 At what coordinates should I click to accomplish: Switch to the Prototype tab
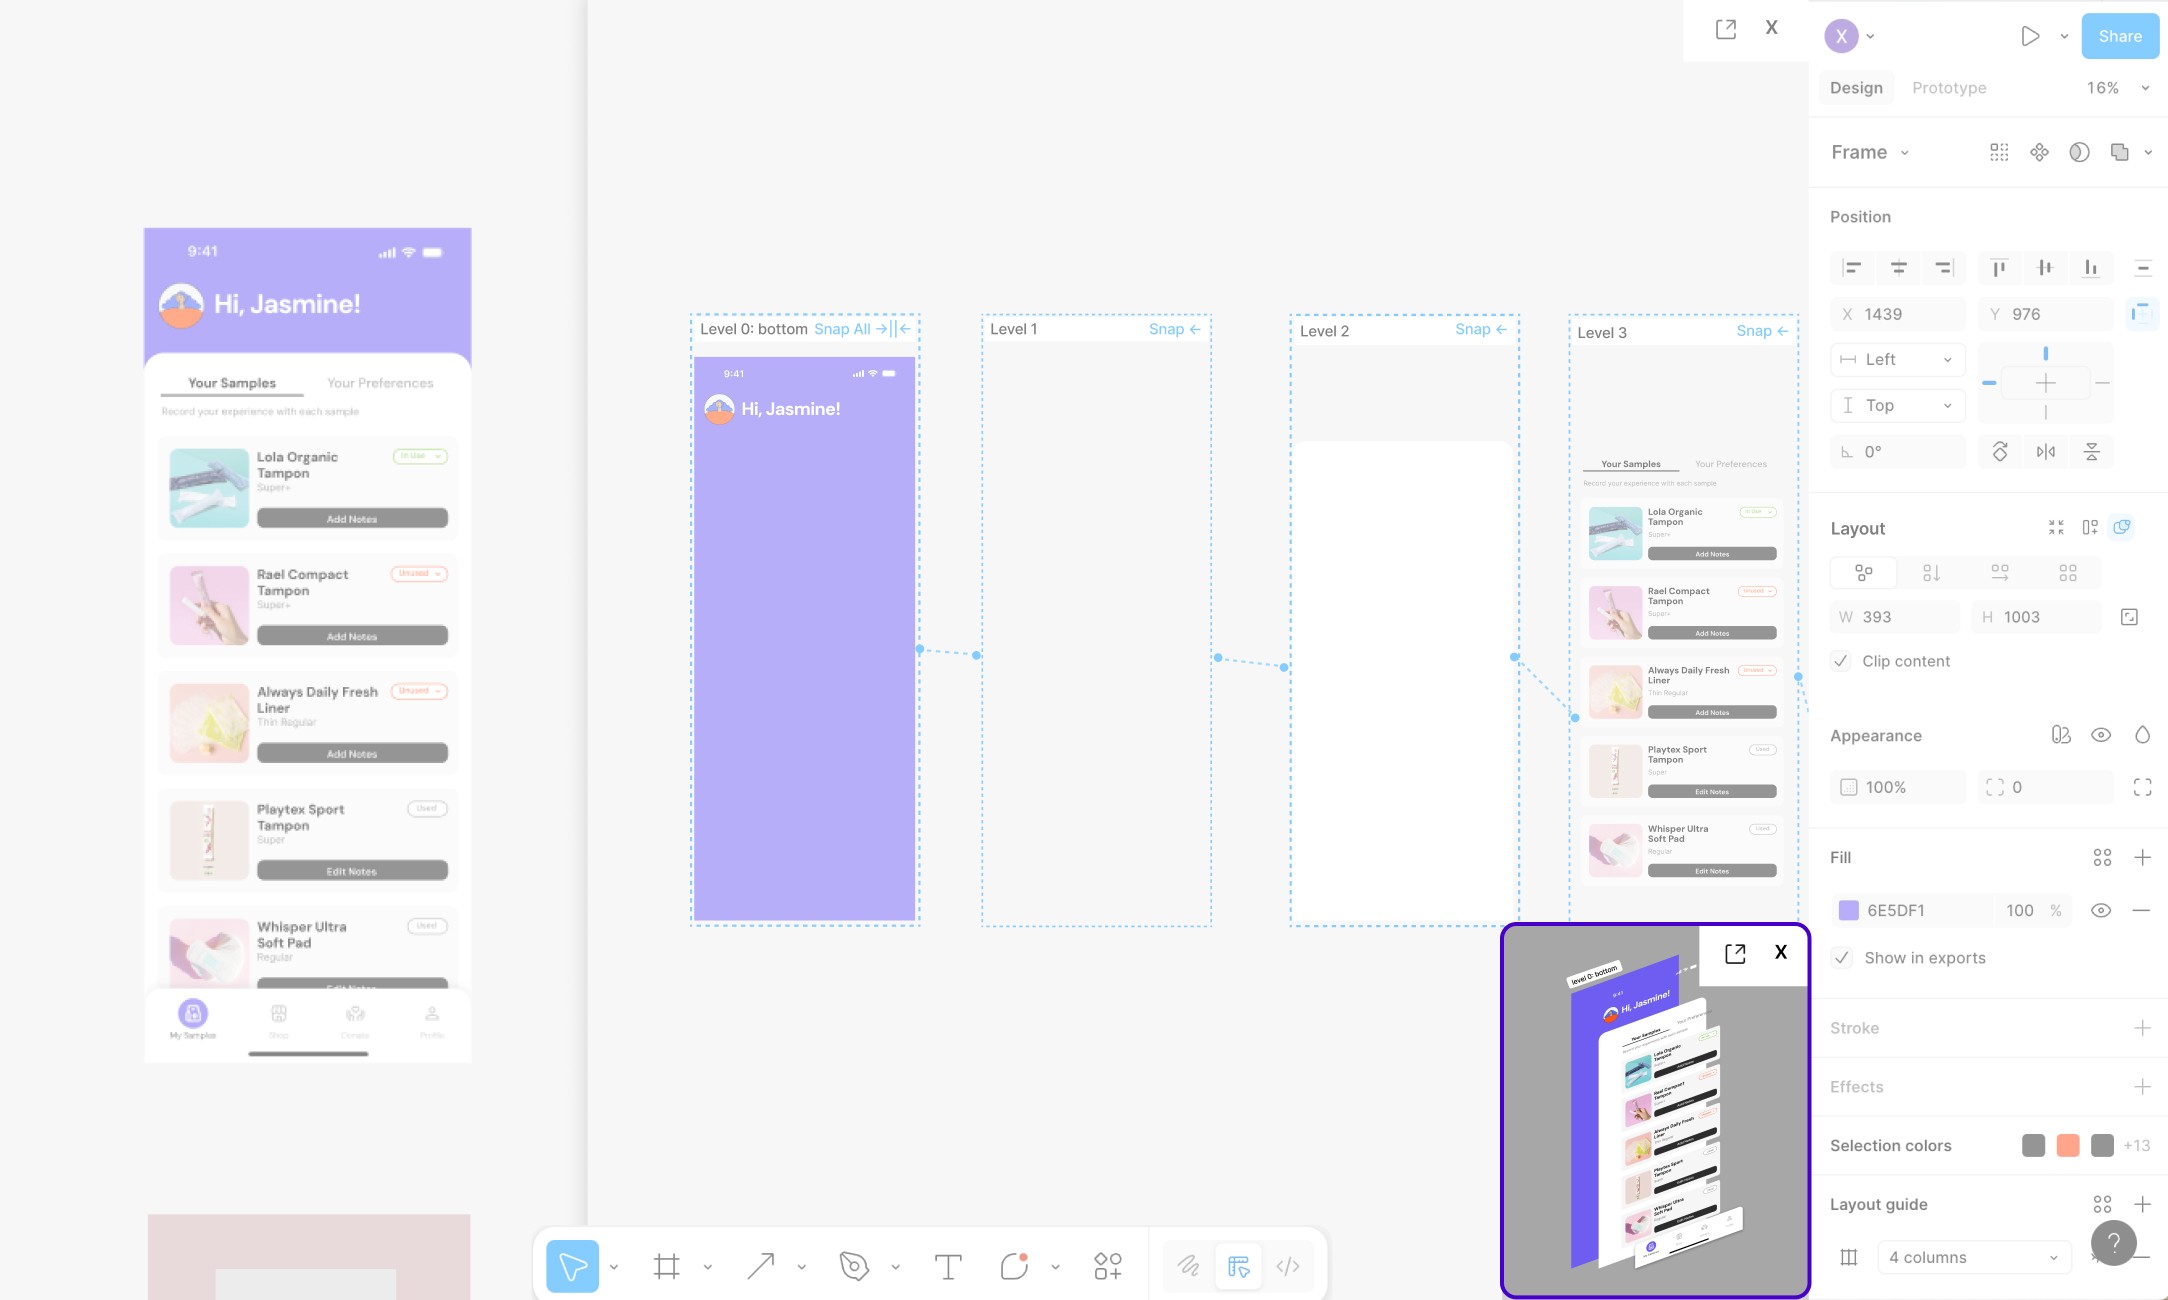(x=1949, y=88)
